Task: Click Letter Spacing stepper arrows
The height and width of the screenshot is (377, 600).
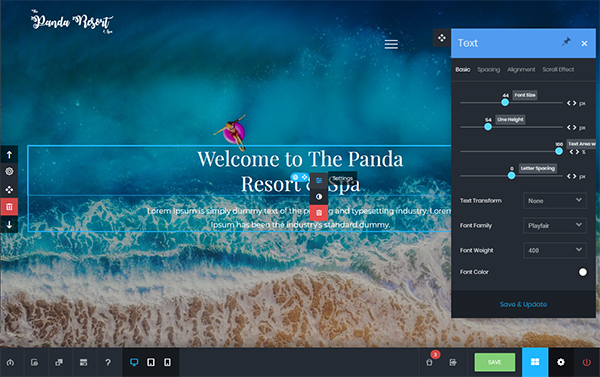Action: pyautogui.click(x=572, y=176)
